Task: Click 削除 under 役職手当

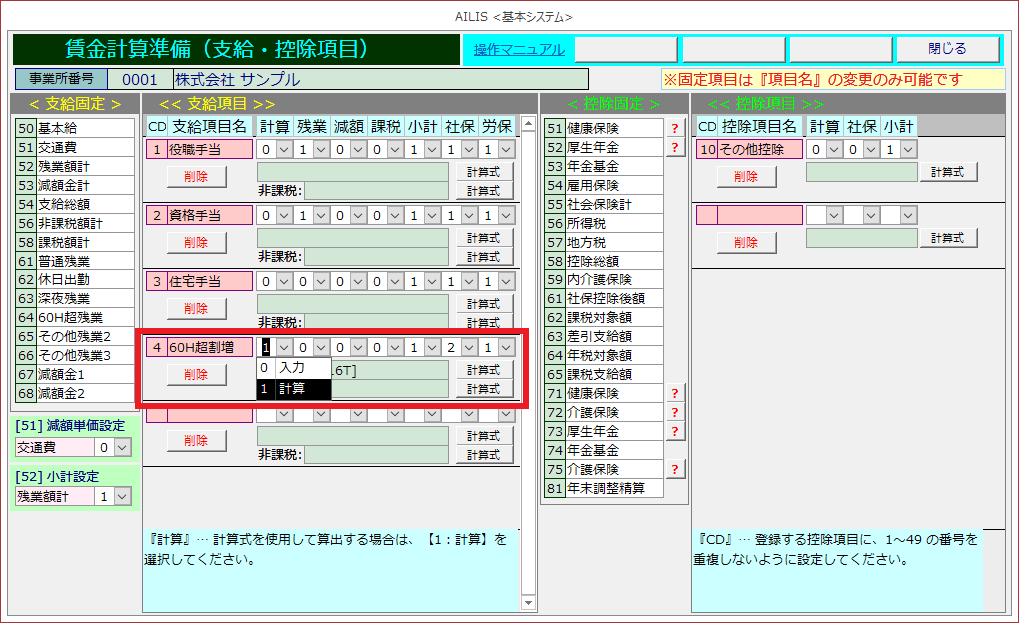Action: point(196,176)
